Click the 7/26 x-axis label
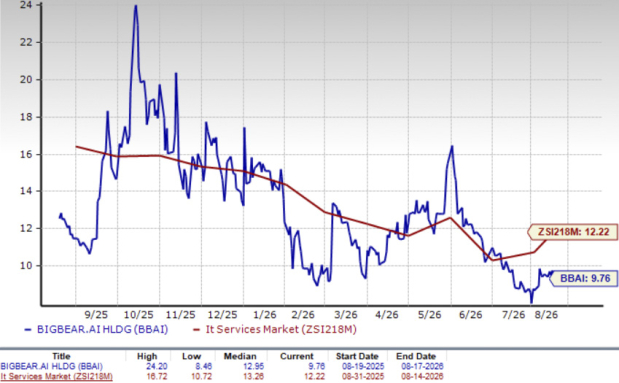 point(513,315)
